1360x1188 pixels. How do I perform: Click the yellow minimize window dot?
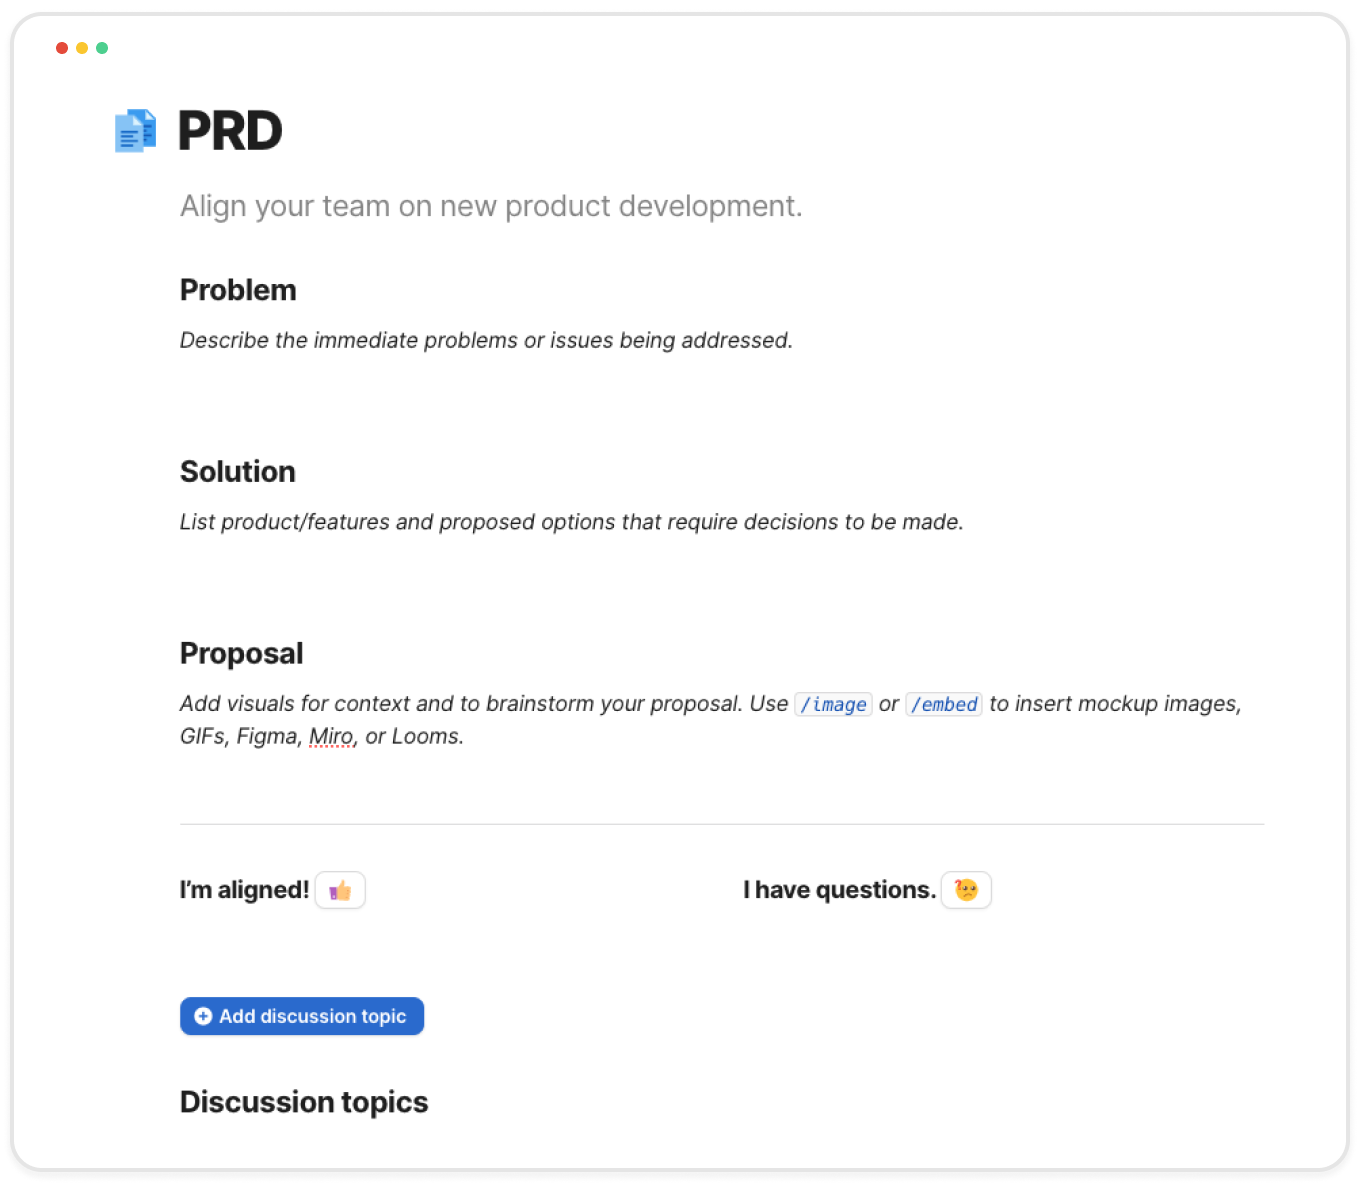pos(82,48)
